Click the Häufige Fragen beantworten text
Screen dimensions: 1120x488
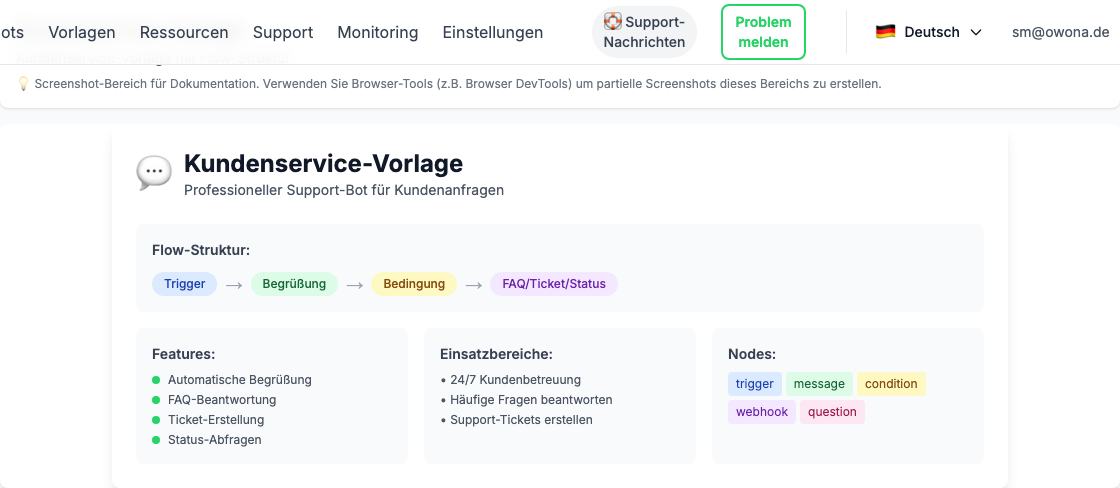point(531,399)
